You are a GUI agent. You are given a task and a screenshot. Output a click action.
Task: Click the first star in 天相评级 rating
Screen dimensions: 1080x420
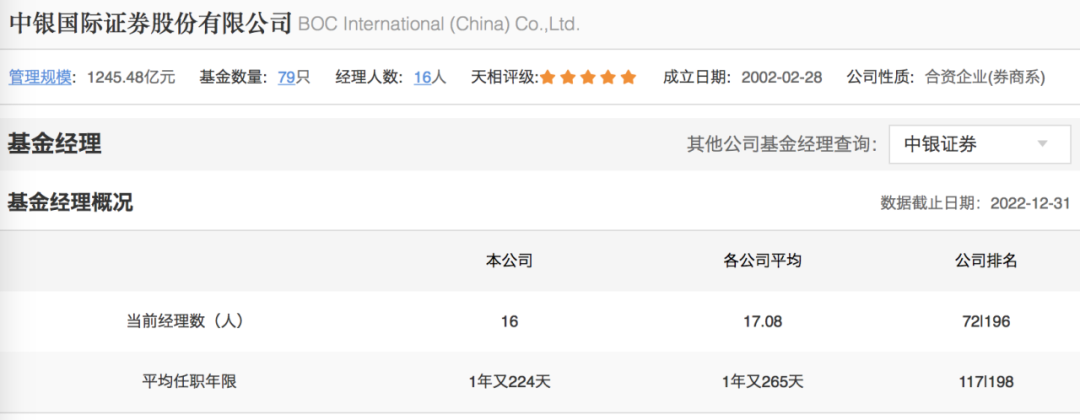click(x=548, y=78)
